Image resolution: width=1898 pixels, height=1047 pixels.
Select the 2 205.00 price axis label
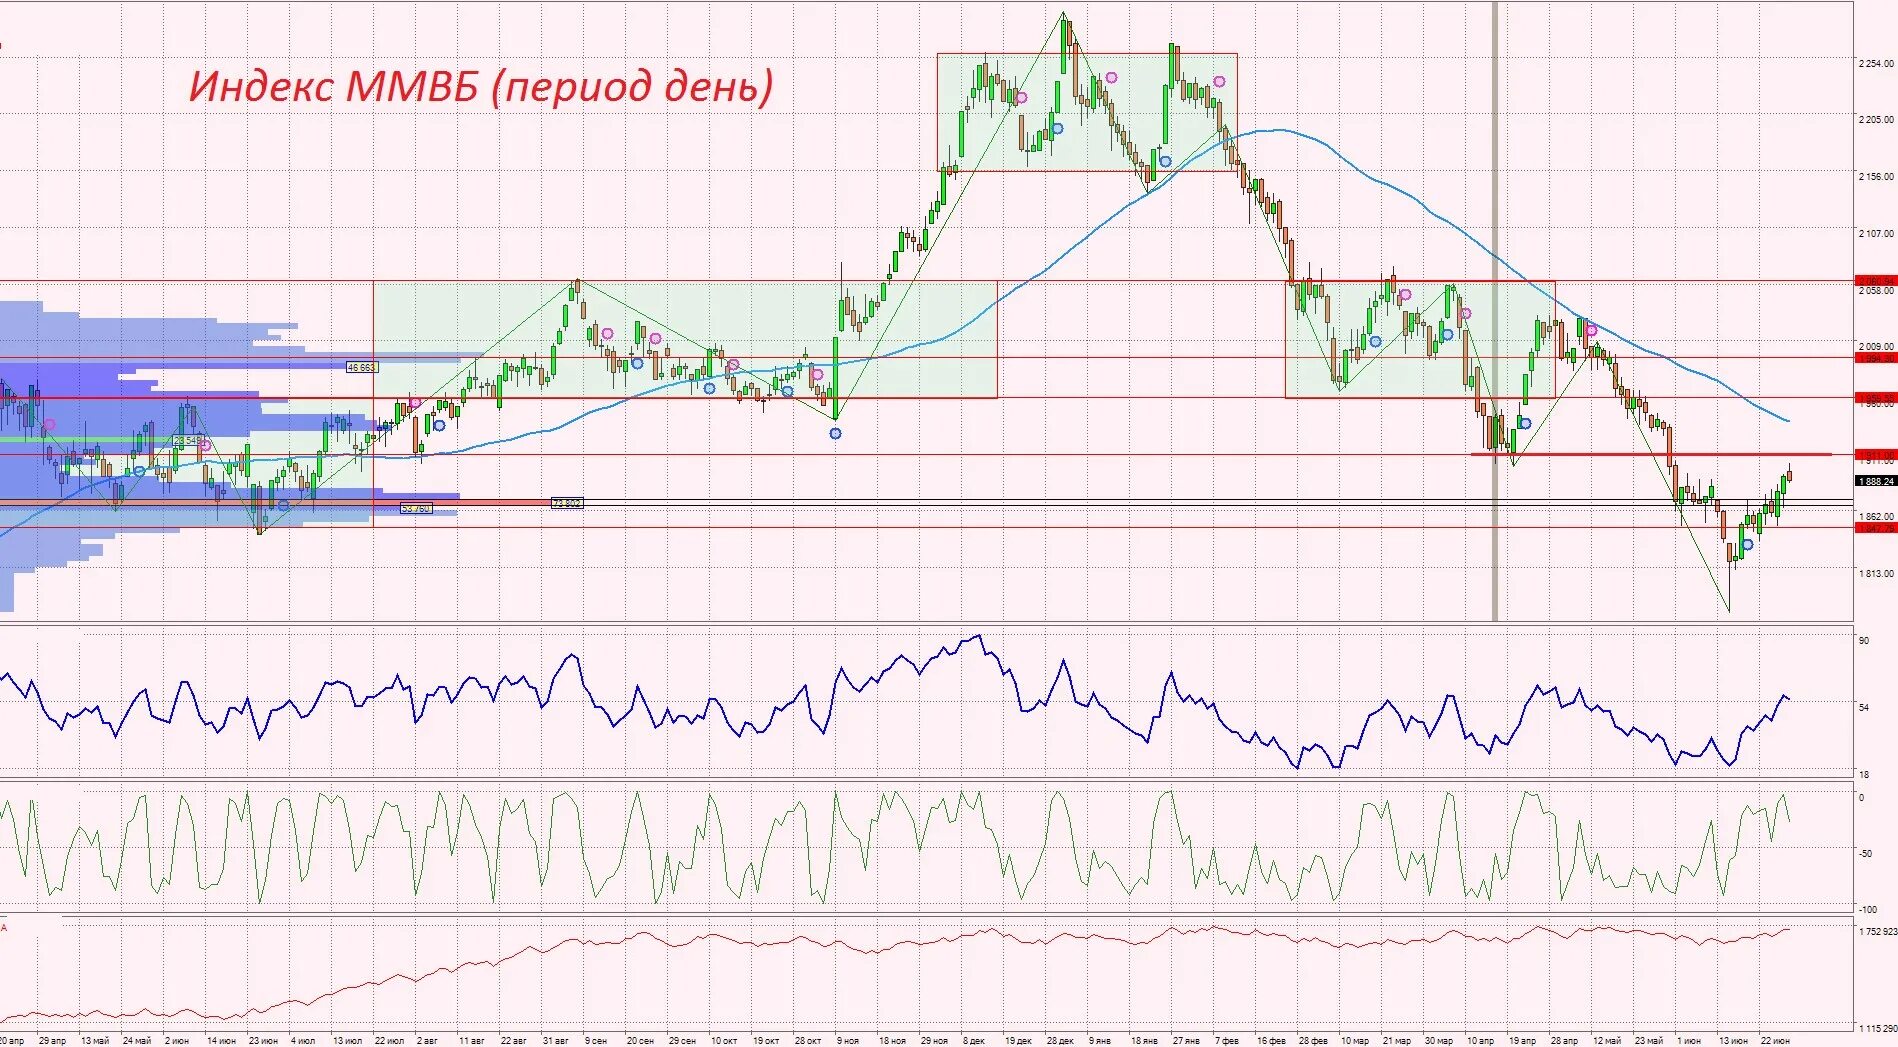click(x=1876, y=119)
